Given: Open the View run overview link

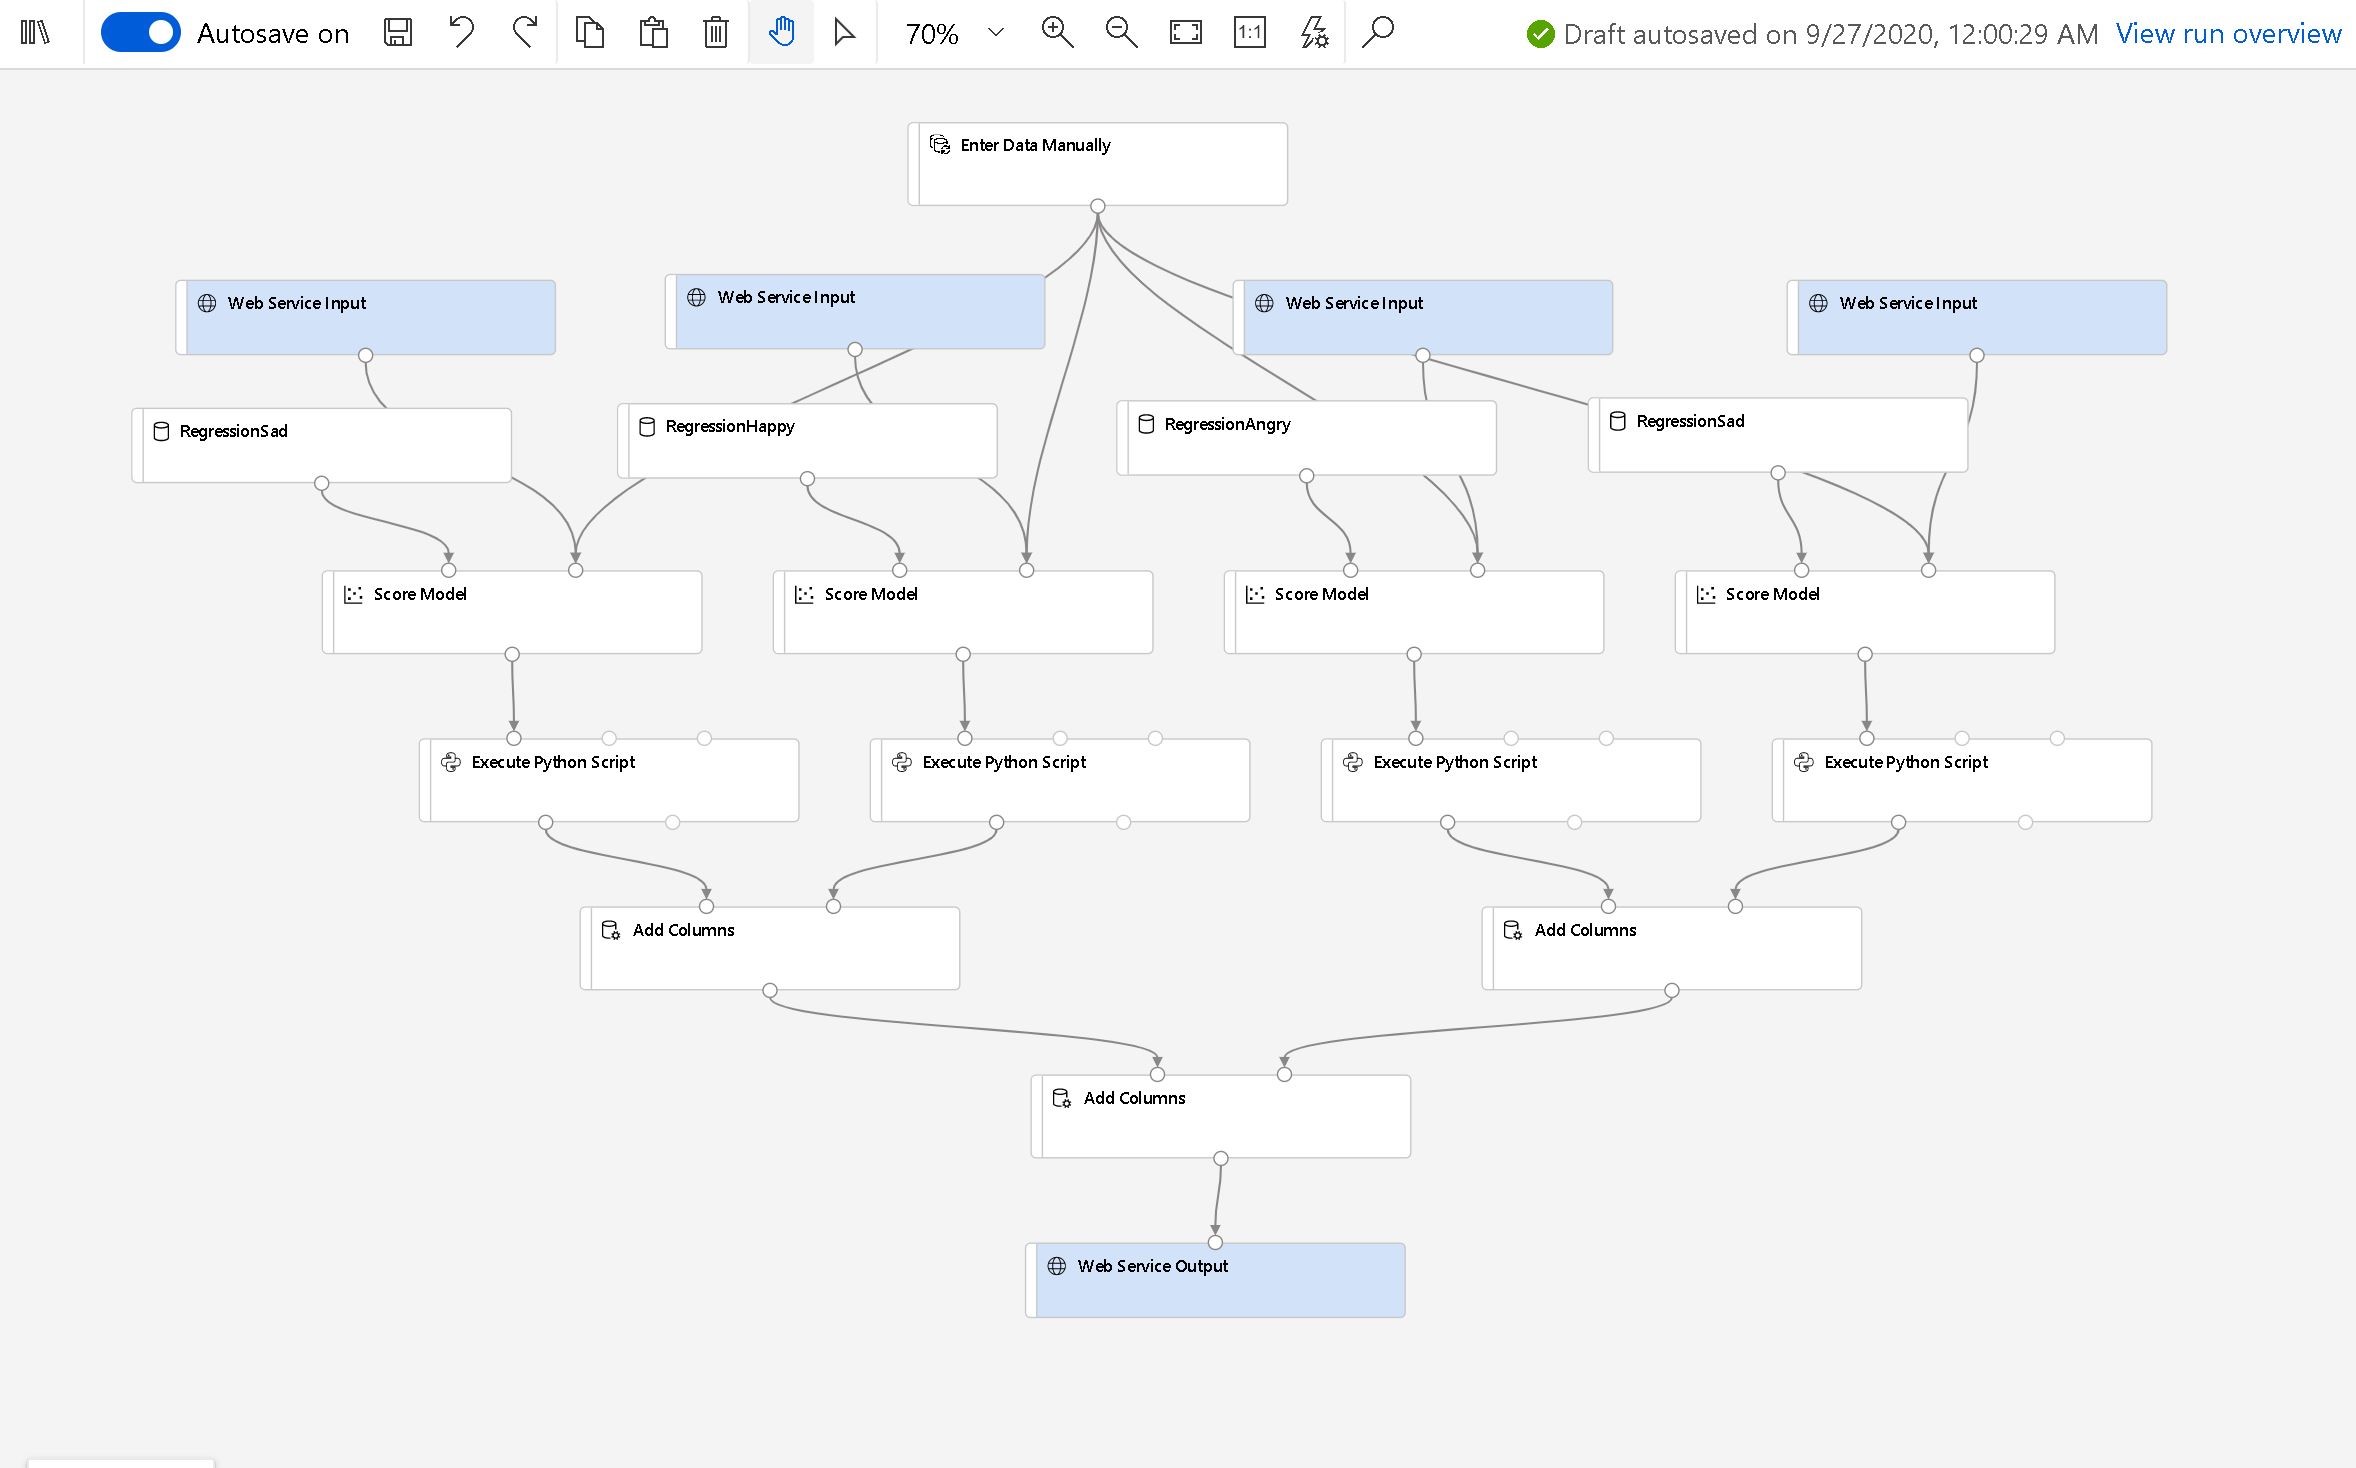Looking at the screenshot, I should 2228,34.
